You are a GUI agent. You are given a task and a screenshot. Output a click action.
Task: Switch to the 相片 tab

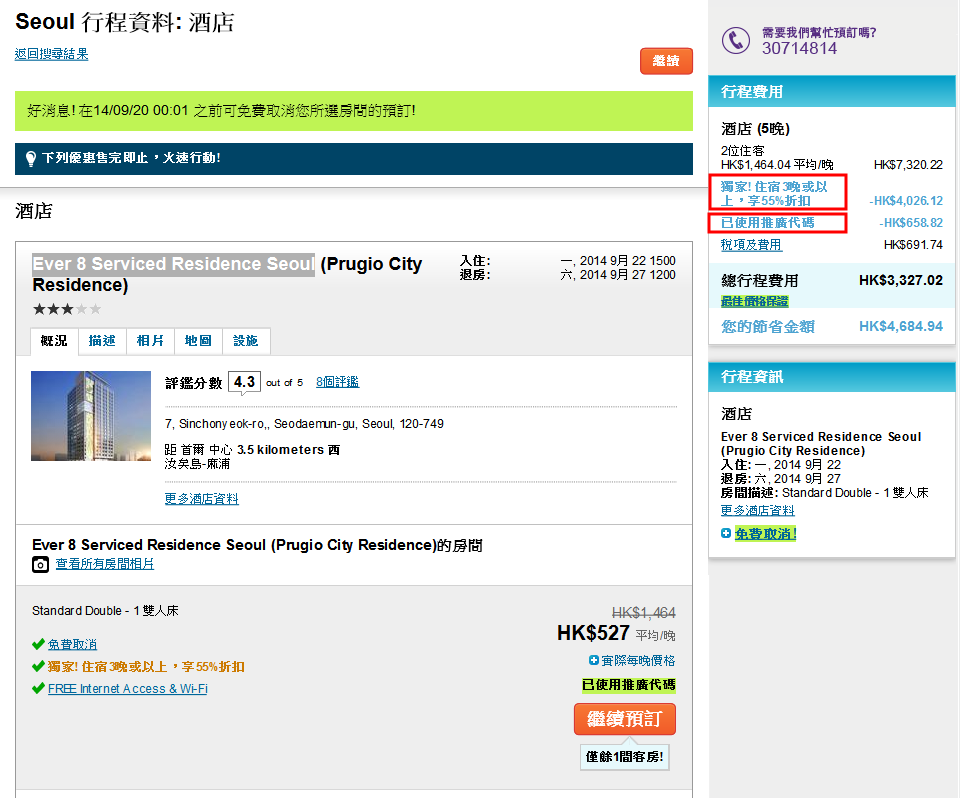[150, 341]
